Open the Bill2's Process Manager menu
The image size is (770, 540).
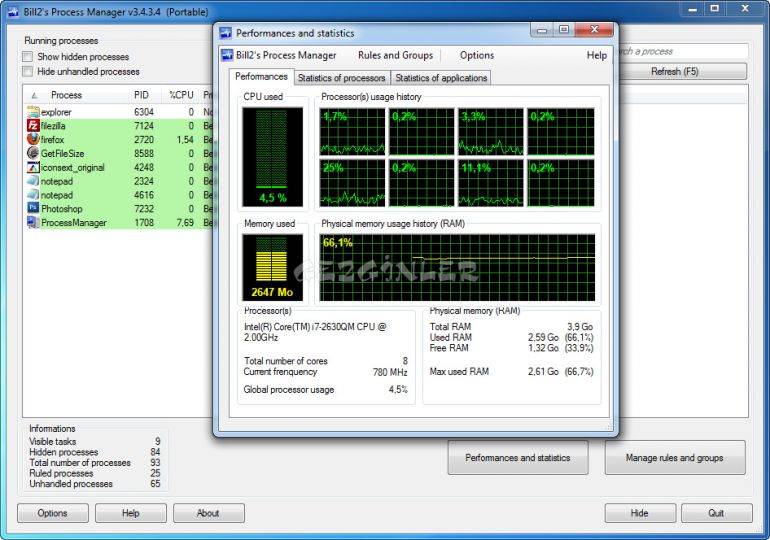point(286,55)
